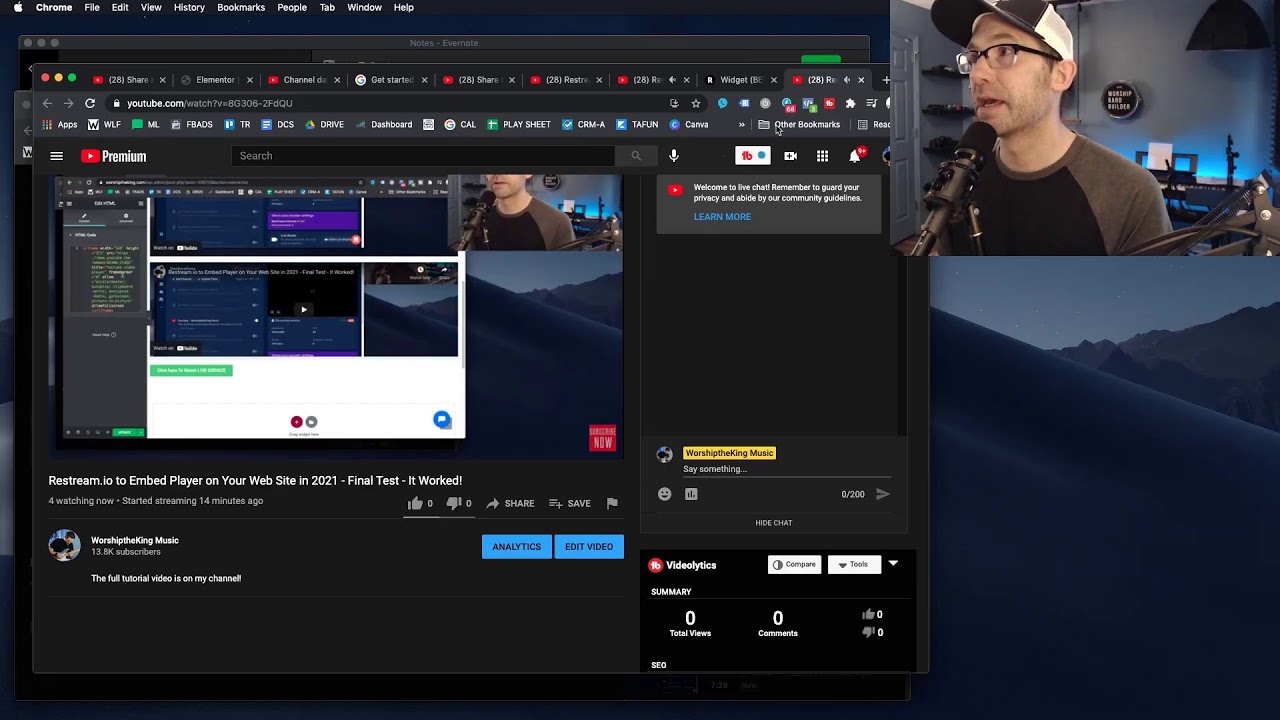Open Chrome extensions puzzle icon
Image resolution: width=1280 pixels, height=720 pixels.
click(850, 103)
